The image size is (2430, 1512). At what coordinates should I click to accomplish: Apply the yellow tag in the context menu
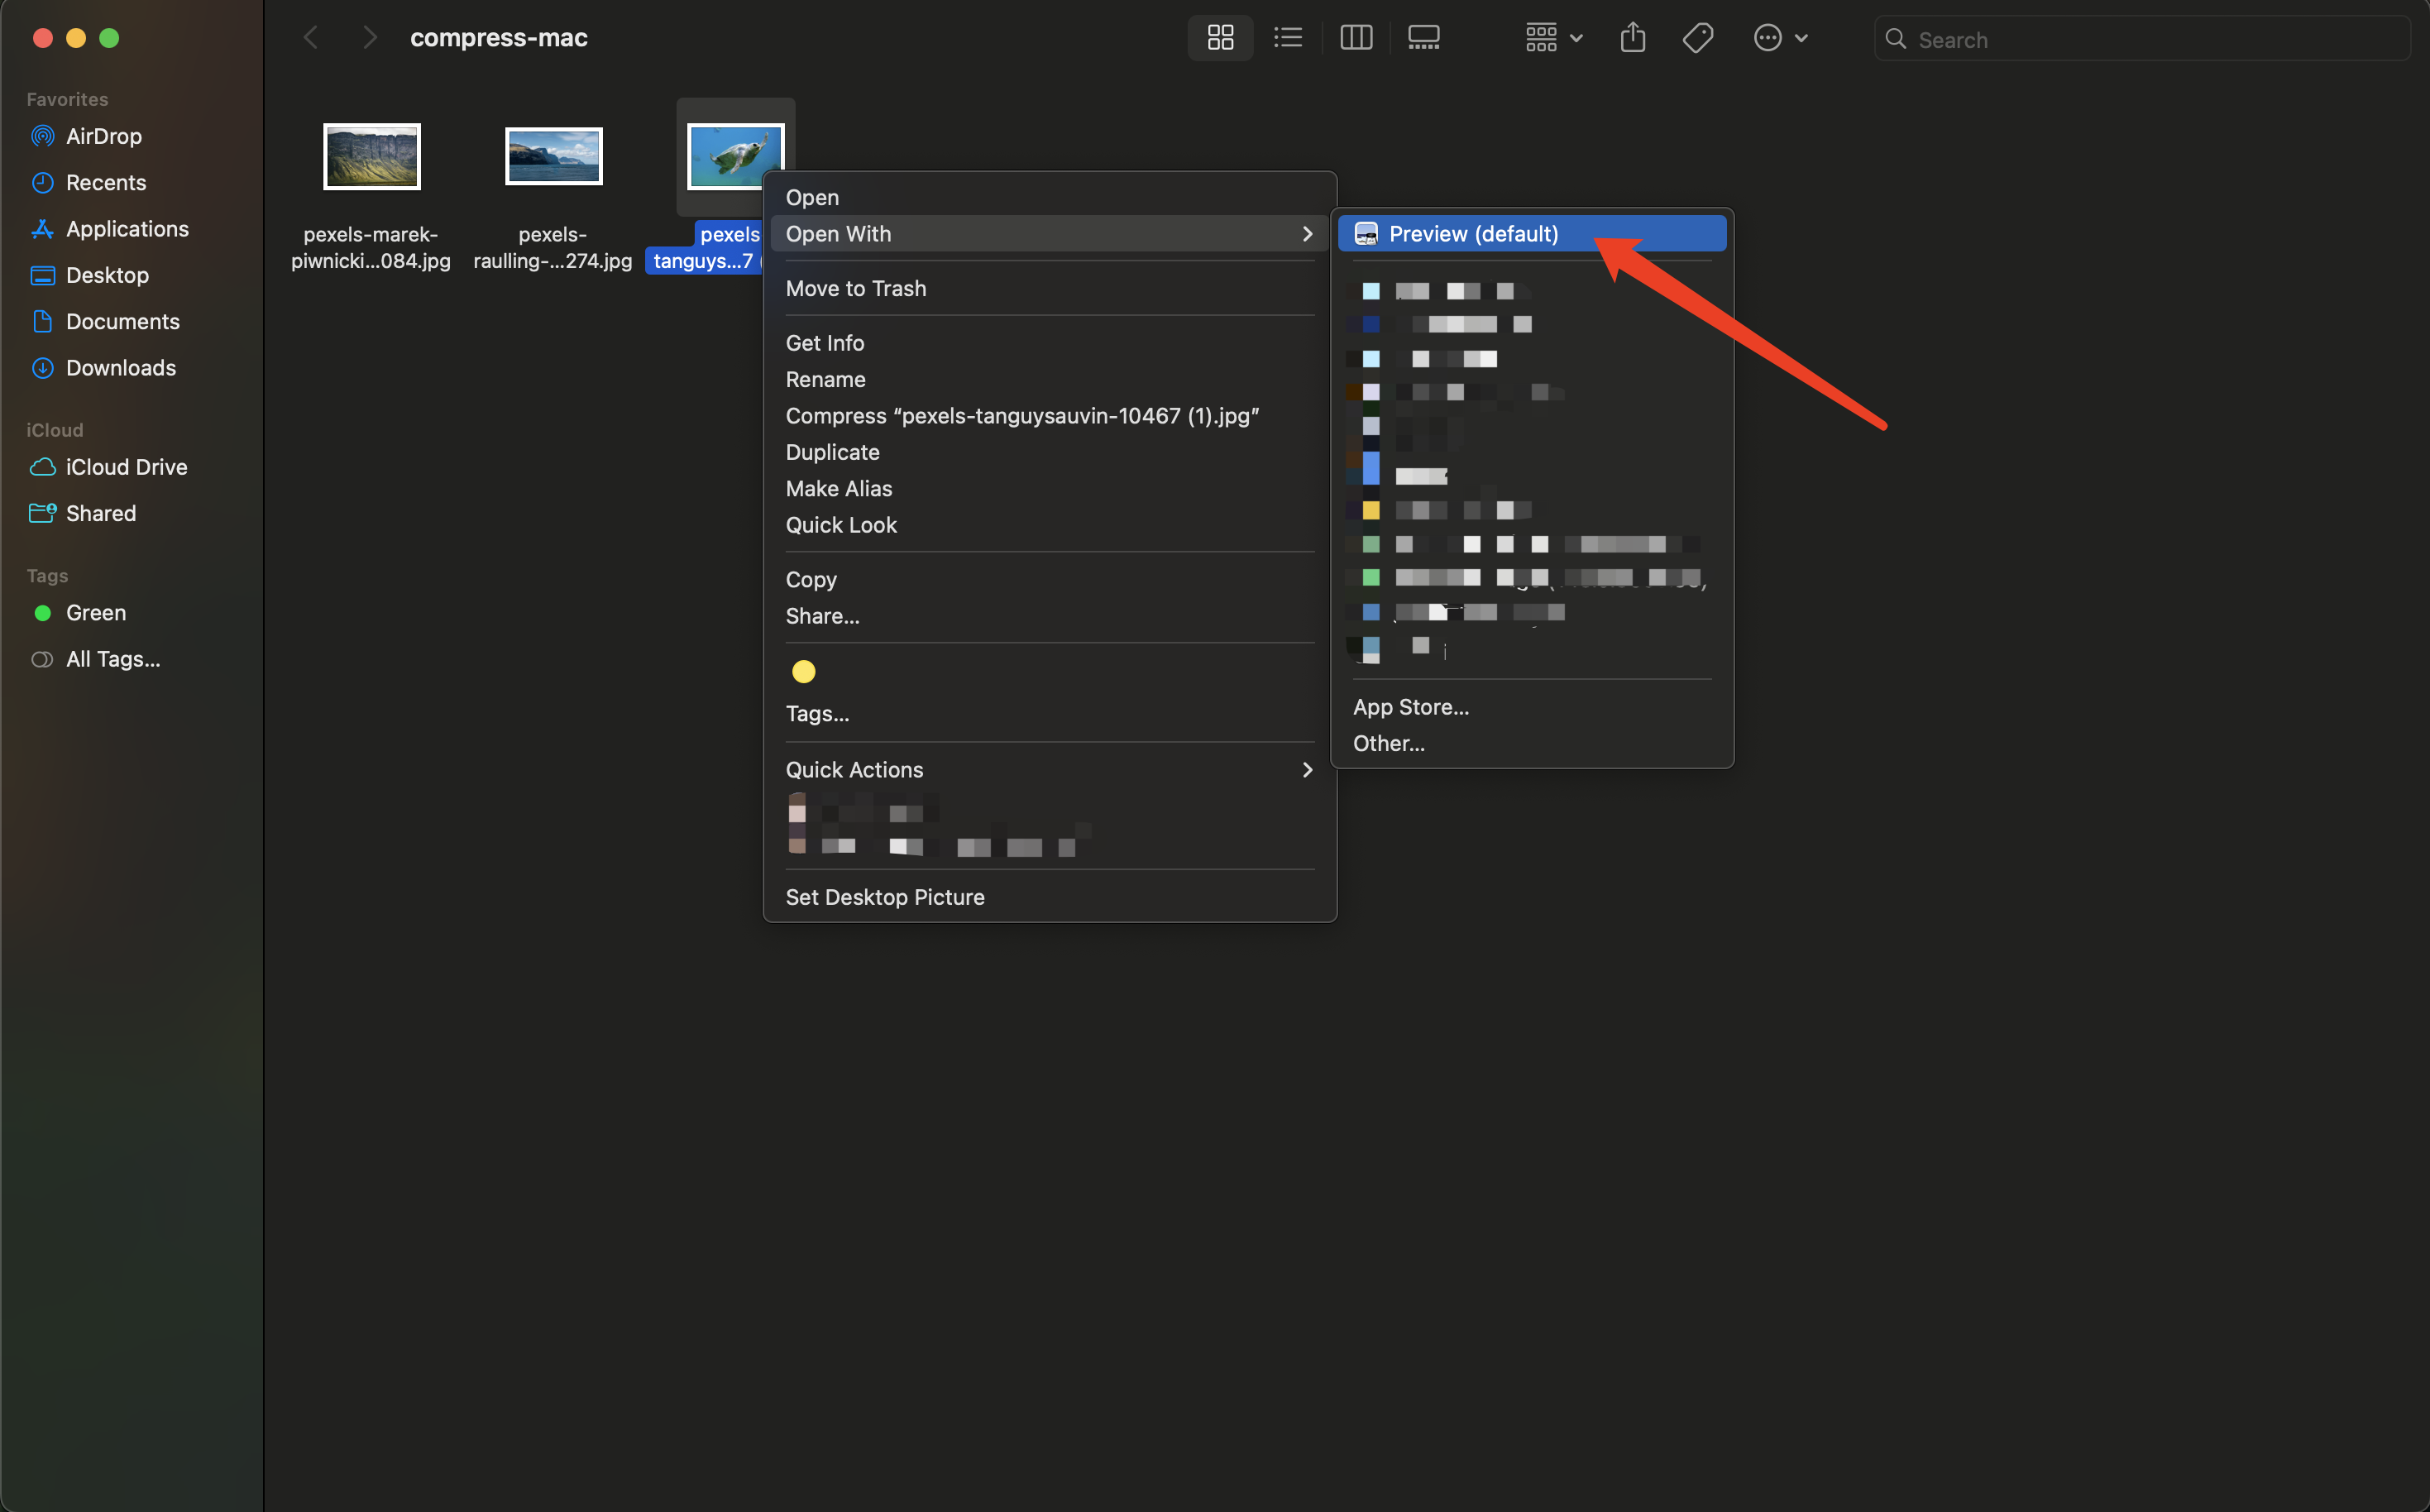803,671
